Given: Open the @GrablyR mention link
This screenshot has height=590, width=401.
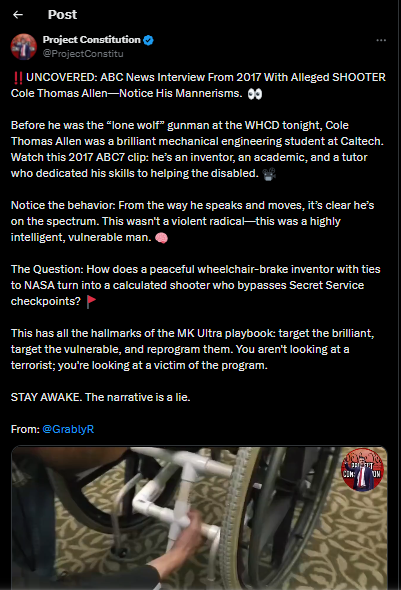Looking at the screenshot, I should [68, 429].
